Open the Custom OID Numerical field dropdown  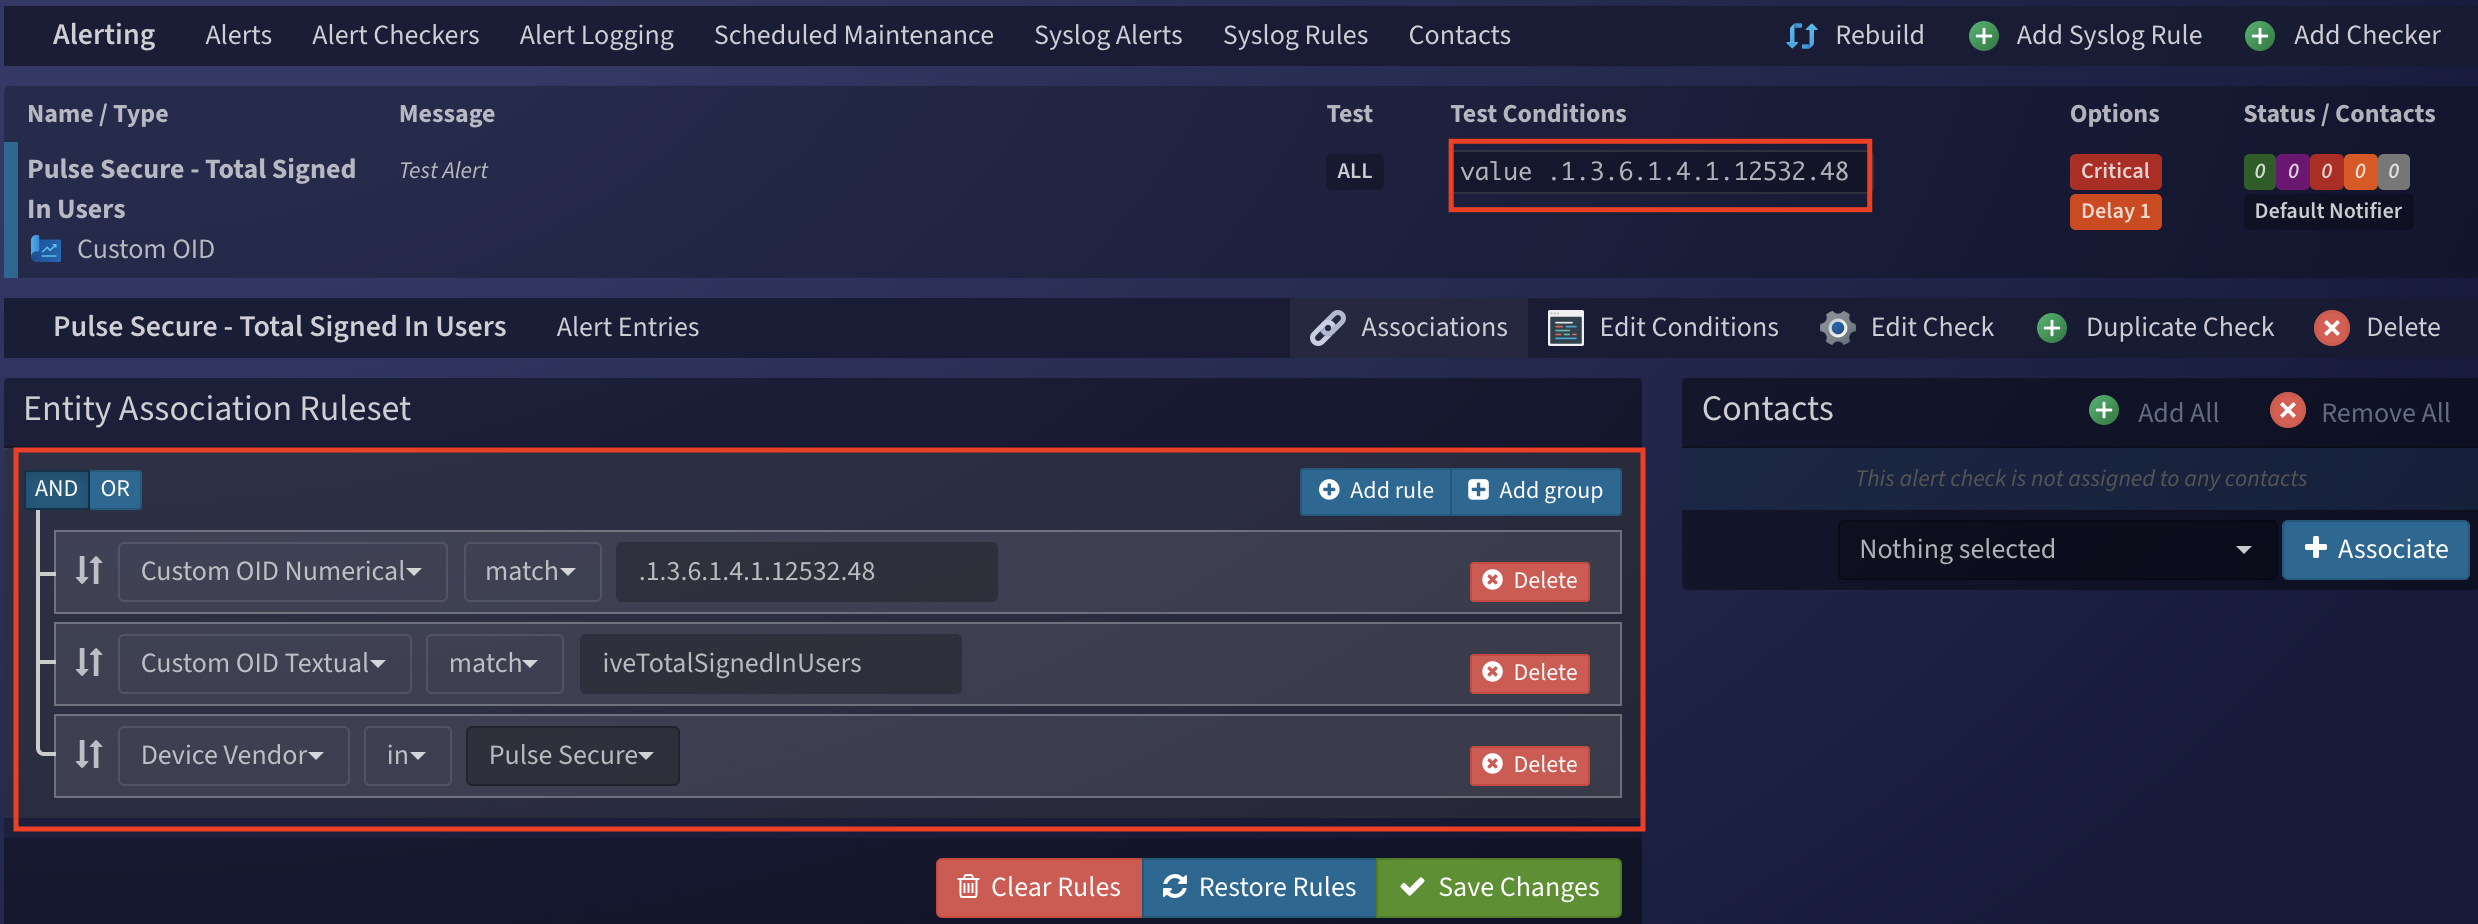282,571
